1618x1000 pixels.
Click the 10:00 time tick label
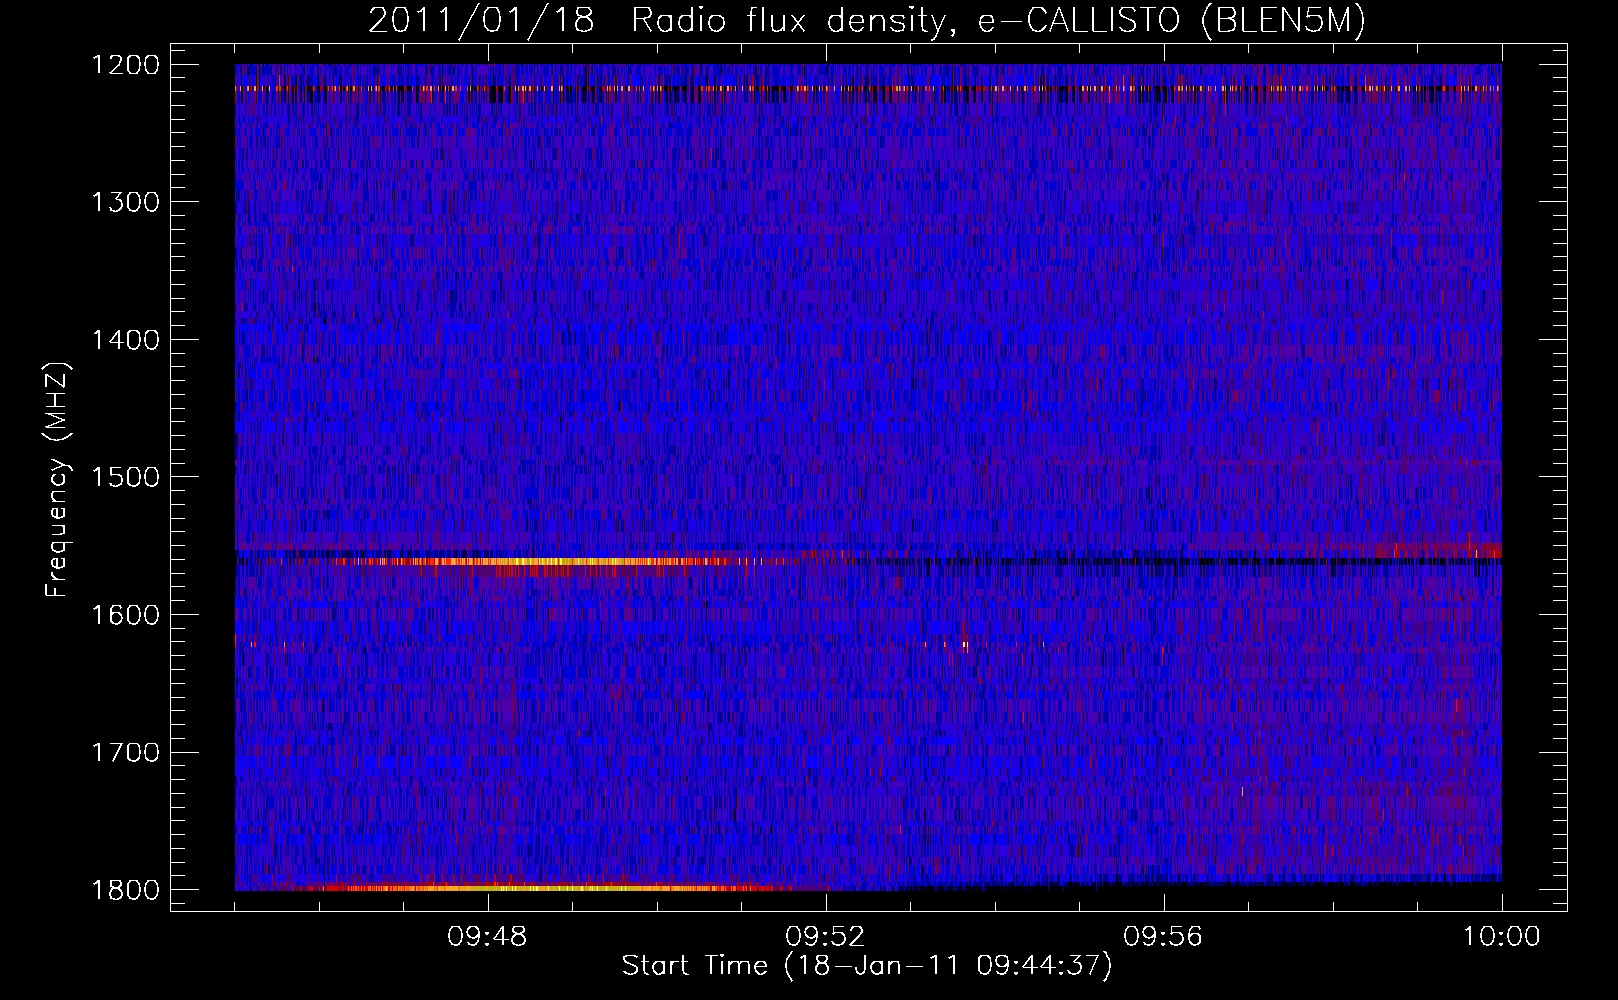(x=1502, y=937)
